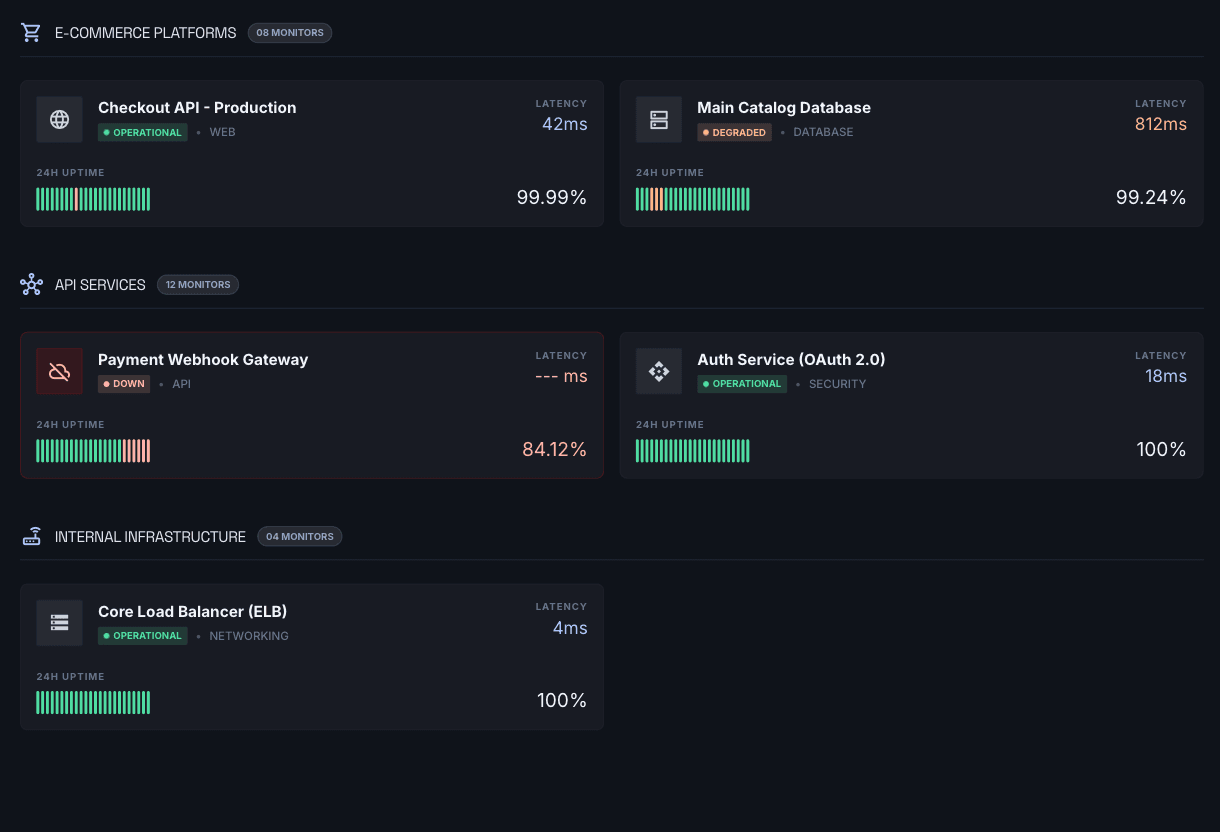The height and width of the screenshot is (832, 1220).
Task: Click the globe icon on Checkout API card
Action: click(x=59, y=120)
